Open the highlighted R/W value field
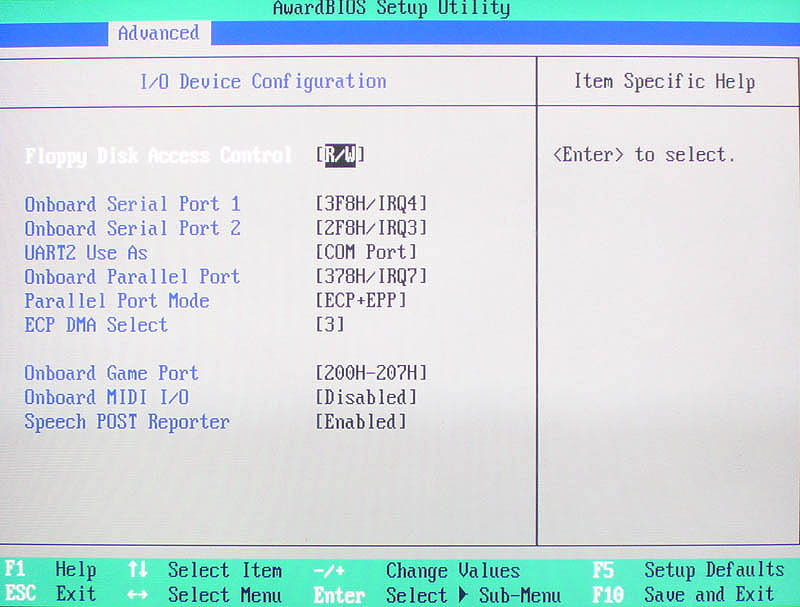800x607 pixels. coord(340,155)
